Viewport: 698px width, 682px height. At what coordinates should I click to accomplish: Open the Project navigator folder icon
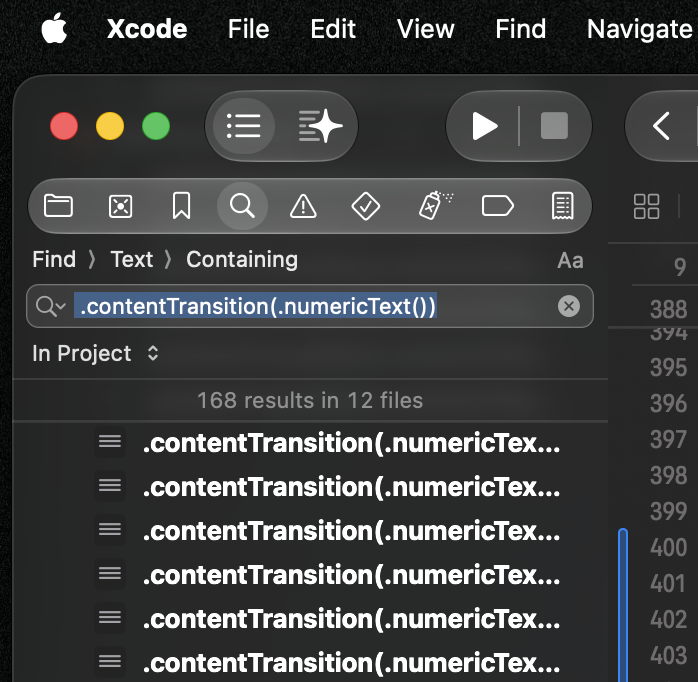click(x=58, y=206)
